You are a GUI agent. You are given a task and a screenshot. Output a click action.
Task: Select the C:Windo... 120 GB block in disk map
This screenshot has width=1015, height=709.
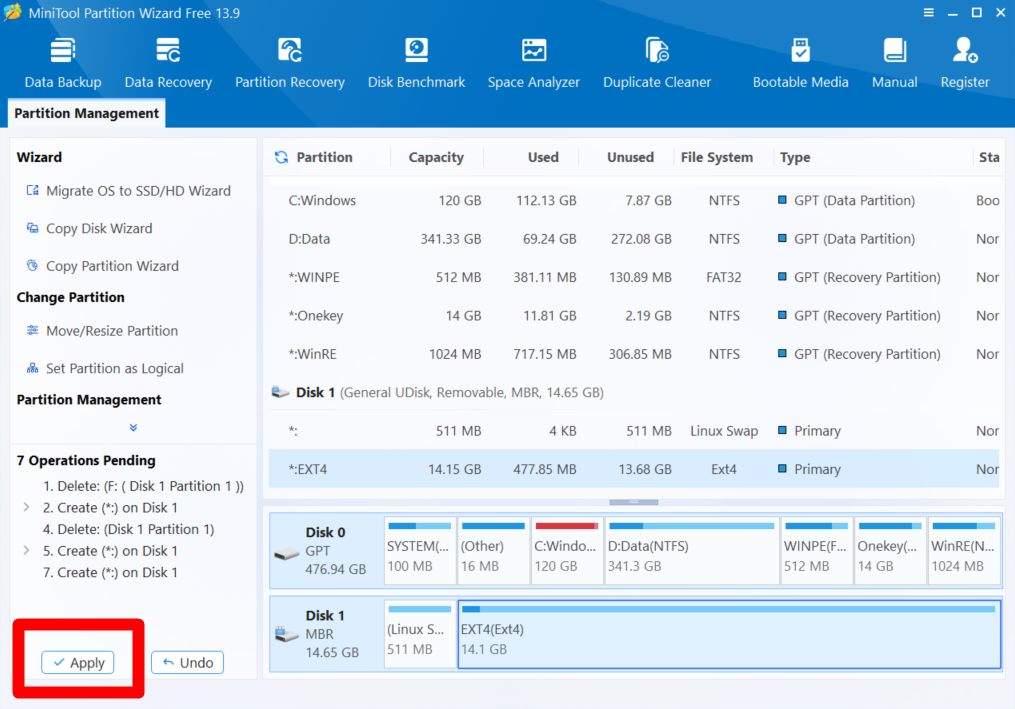click(x=566, y=551)
